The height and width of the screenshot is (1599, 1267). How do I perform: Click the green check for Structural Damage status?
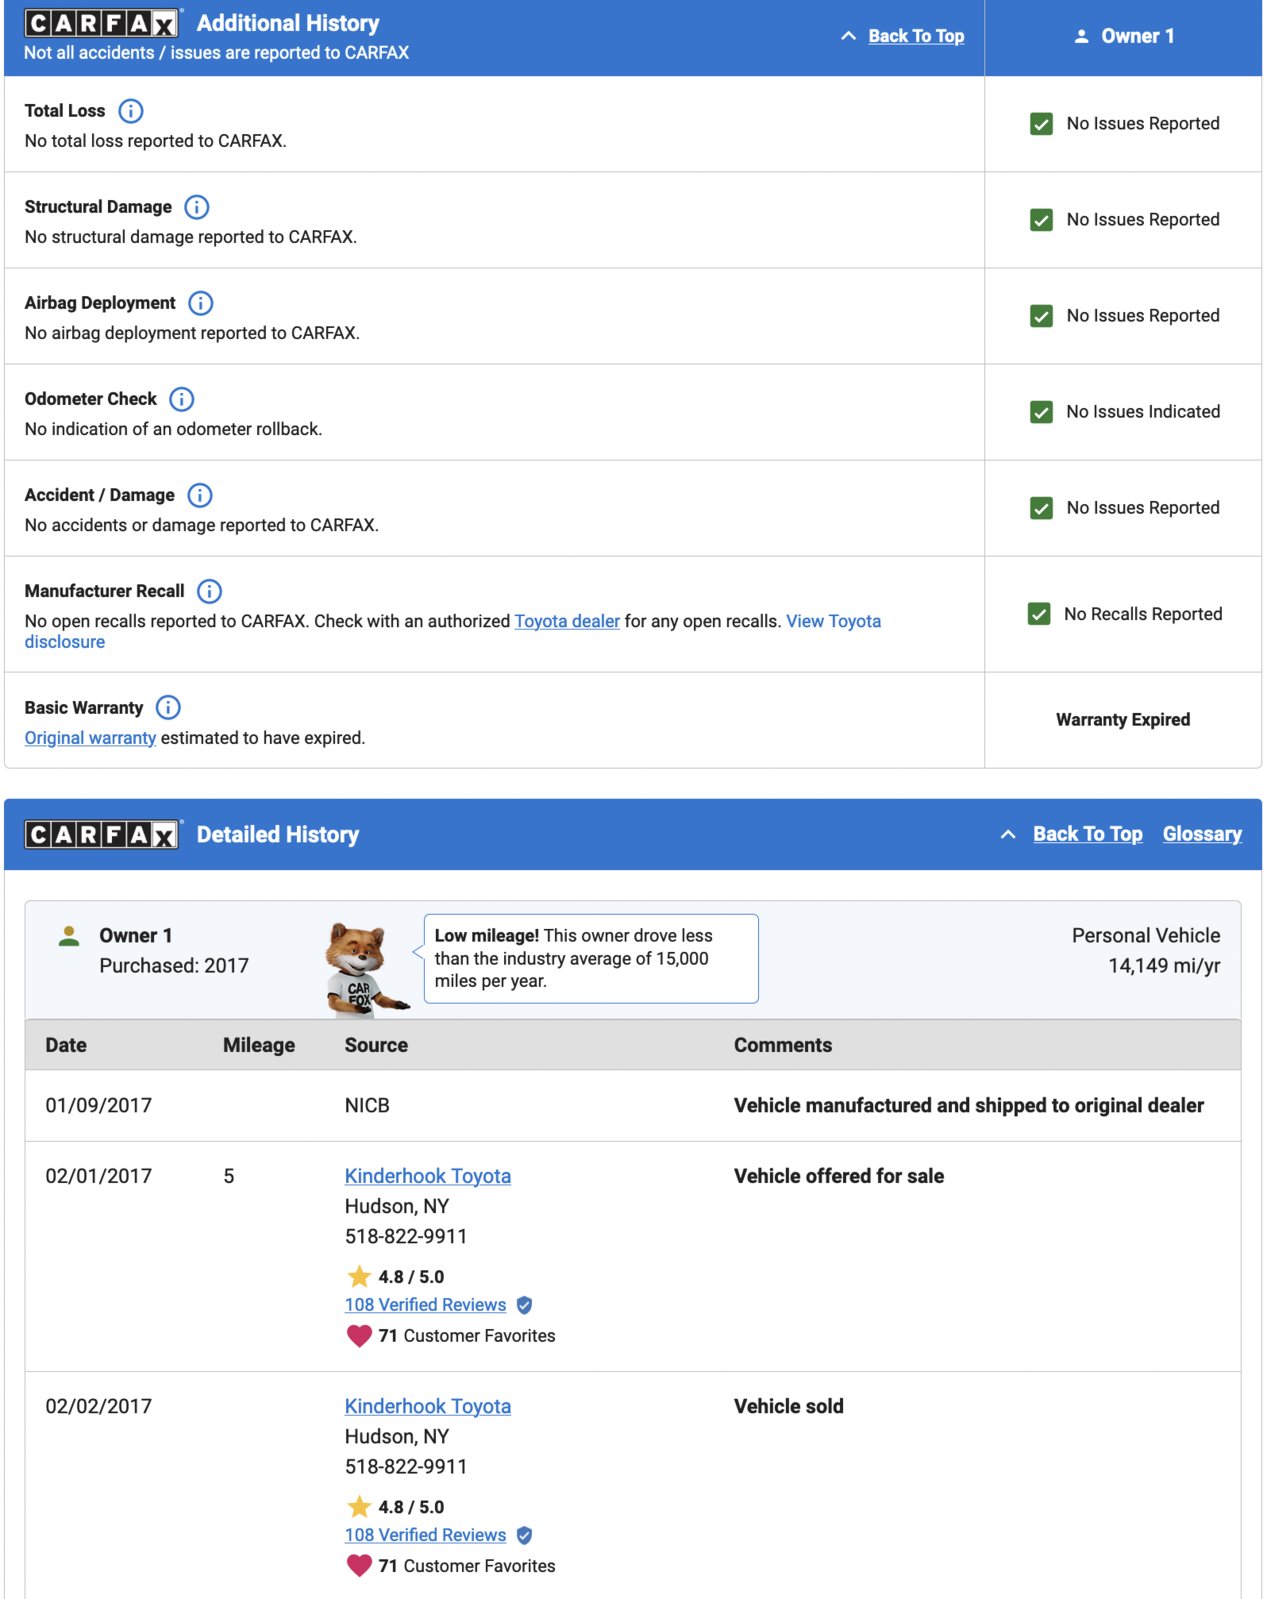[x=1041, y=220]
